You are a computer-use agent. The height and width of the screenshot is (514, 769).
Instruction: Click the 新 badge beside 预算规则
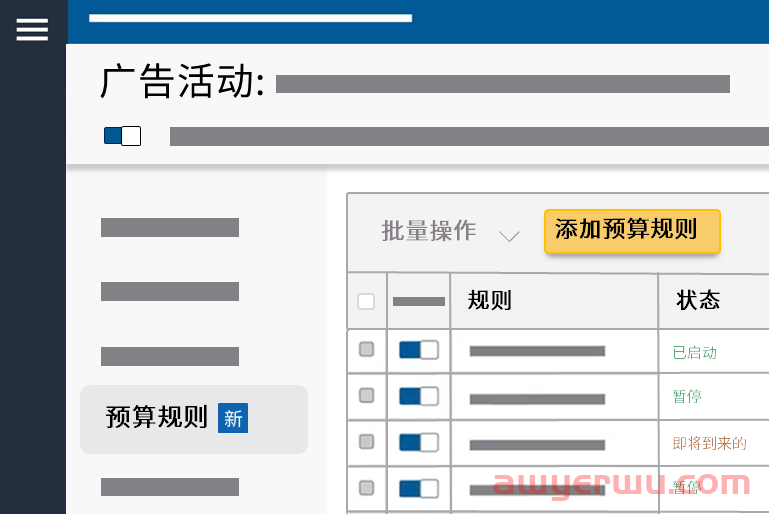point(233,418)
